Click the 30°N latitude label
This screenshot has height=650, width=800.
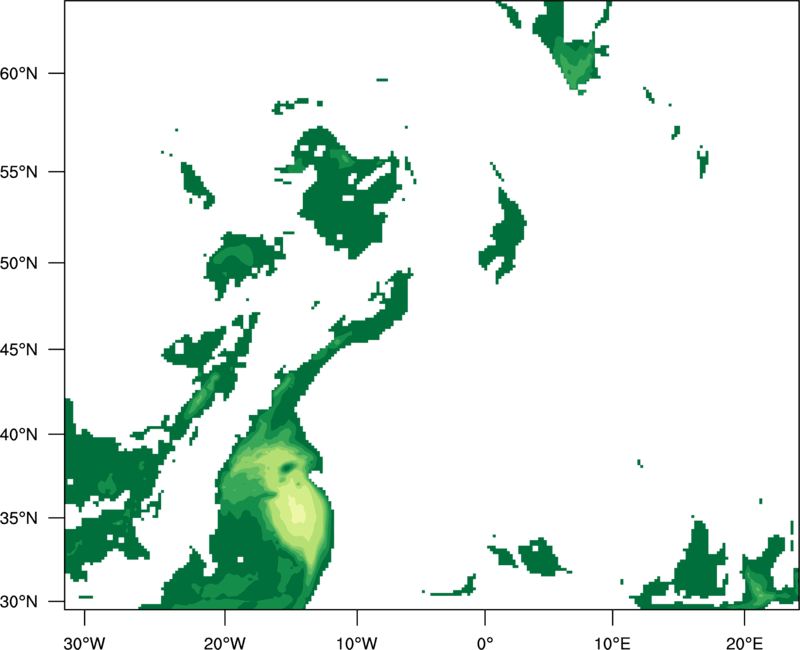(x=19, y=602)
